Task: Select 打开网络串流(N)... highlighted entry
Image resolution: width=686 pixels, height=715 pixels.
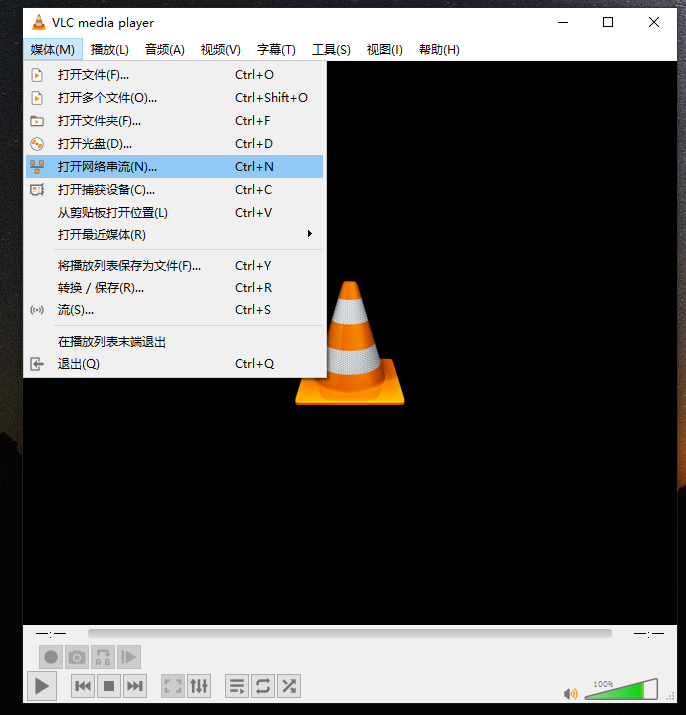Action: (175, 166)
